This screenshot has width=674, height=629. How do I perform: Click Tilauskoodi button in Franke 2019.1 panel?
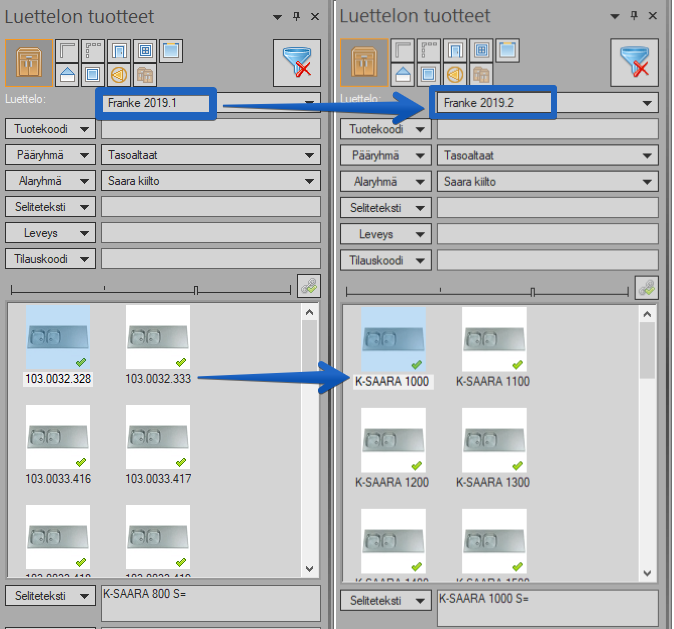[50, 259]
